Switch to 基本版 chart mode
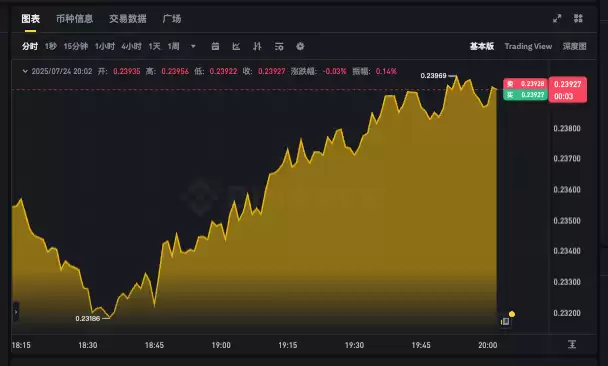This screenshot has width=608, height=366. 482,47
